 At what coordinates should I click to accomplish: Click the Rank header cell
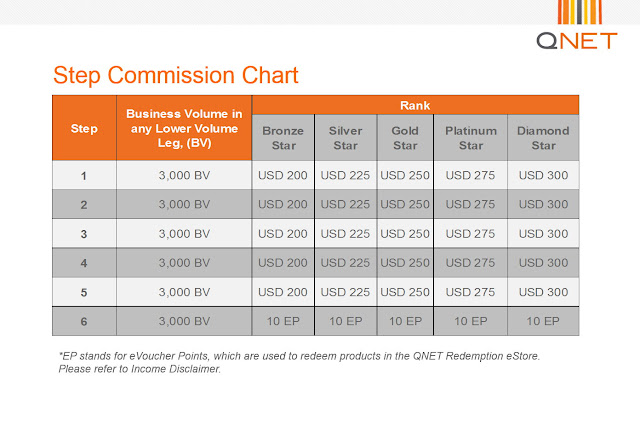point(415,104)
